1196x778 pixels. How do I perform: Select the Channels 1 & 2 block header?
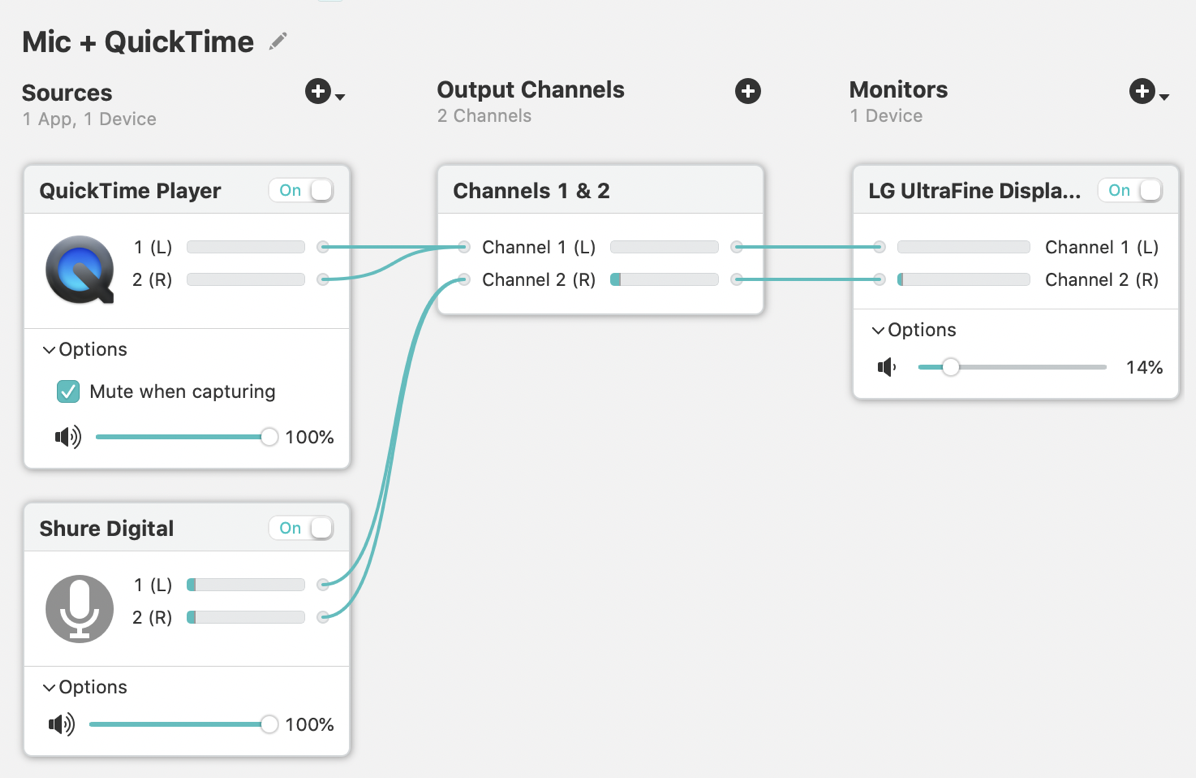pyautogui.click(x=600, y=190)
